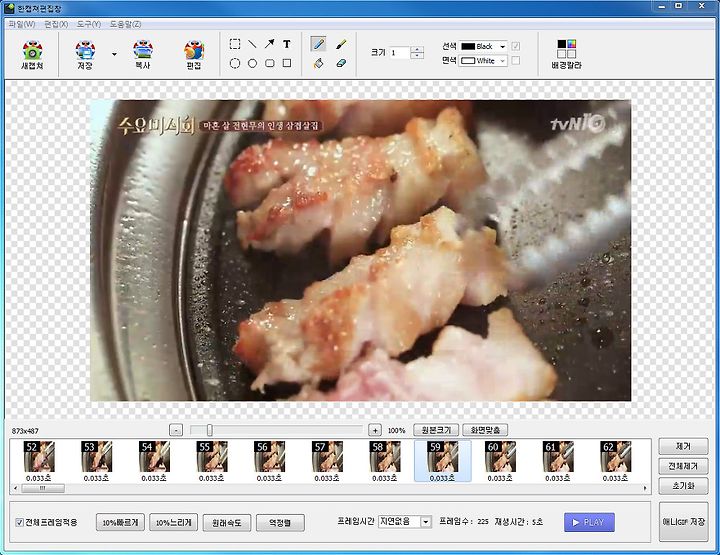Select the paint bucket fill tool
This screenshot has height=555, width=720.
click(318, 63)
